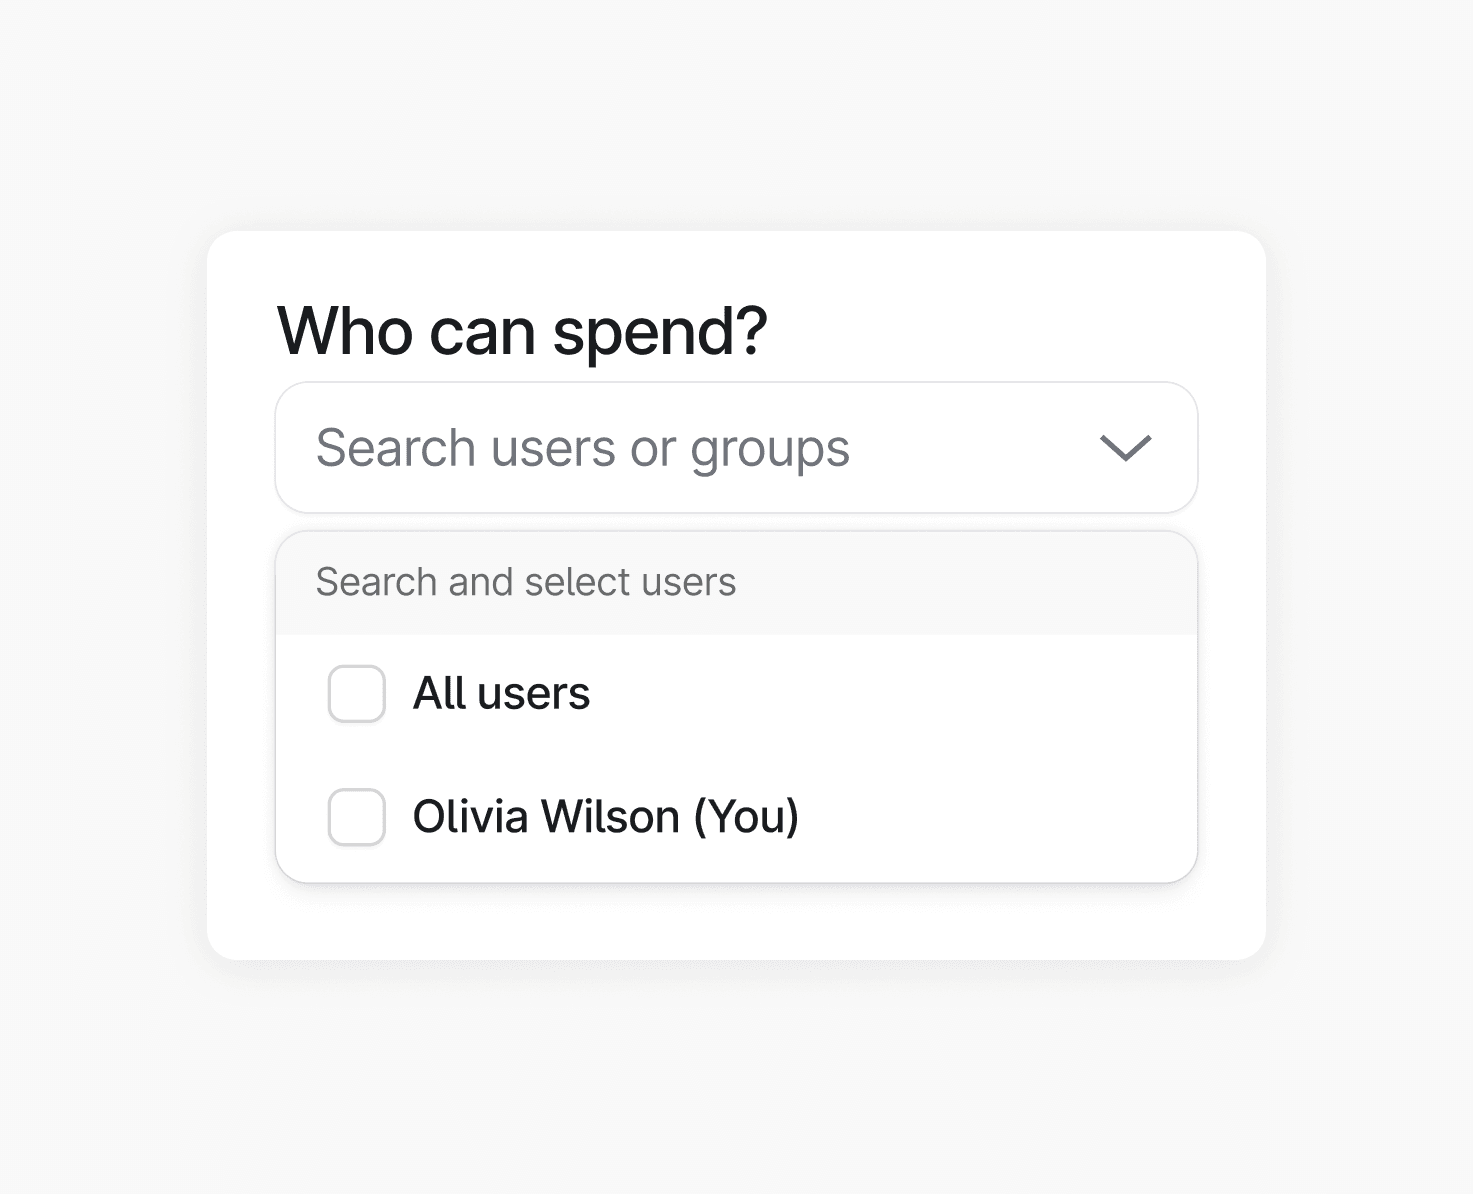Toggle the All users selection box
The image size is (1473, 1194).
click(x=356, y=694)
